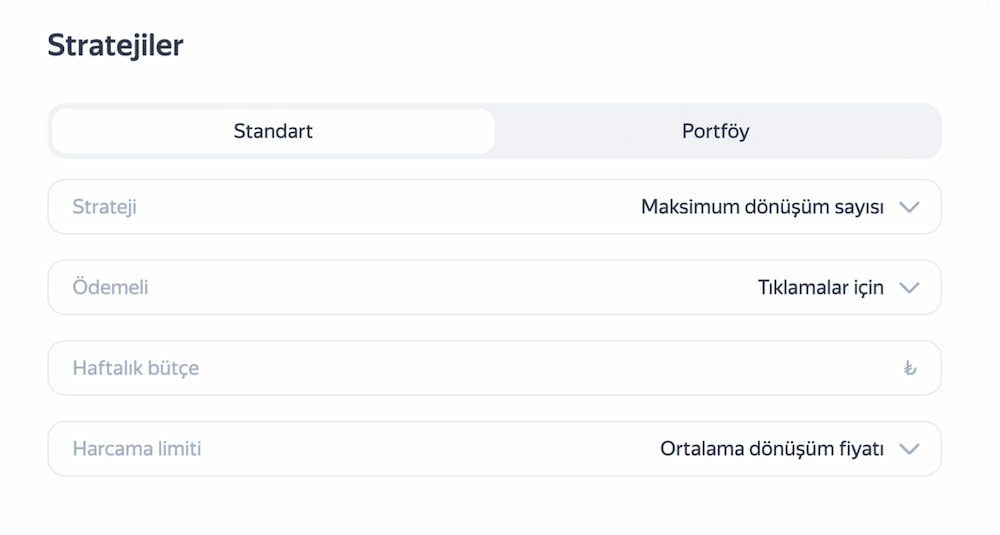1000x535 pixels.
Task: Switch to the Standart tab
Action: point(273,131)
